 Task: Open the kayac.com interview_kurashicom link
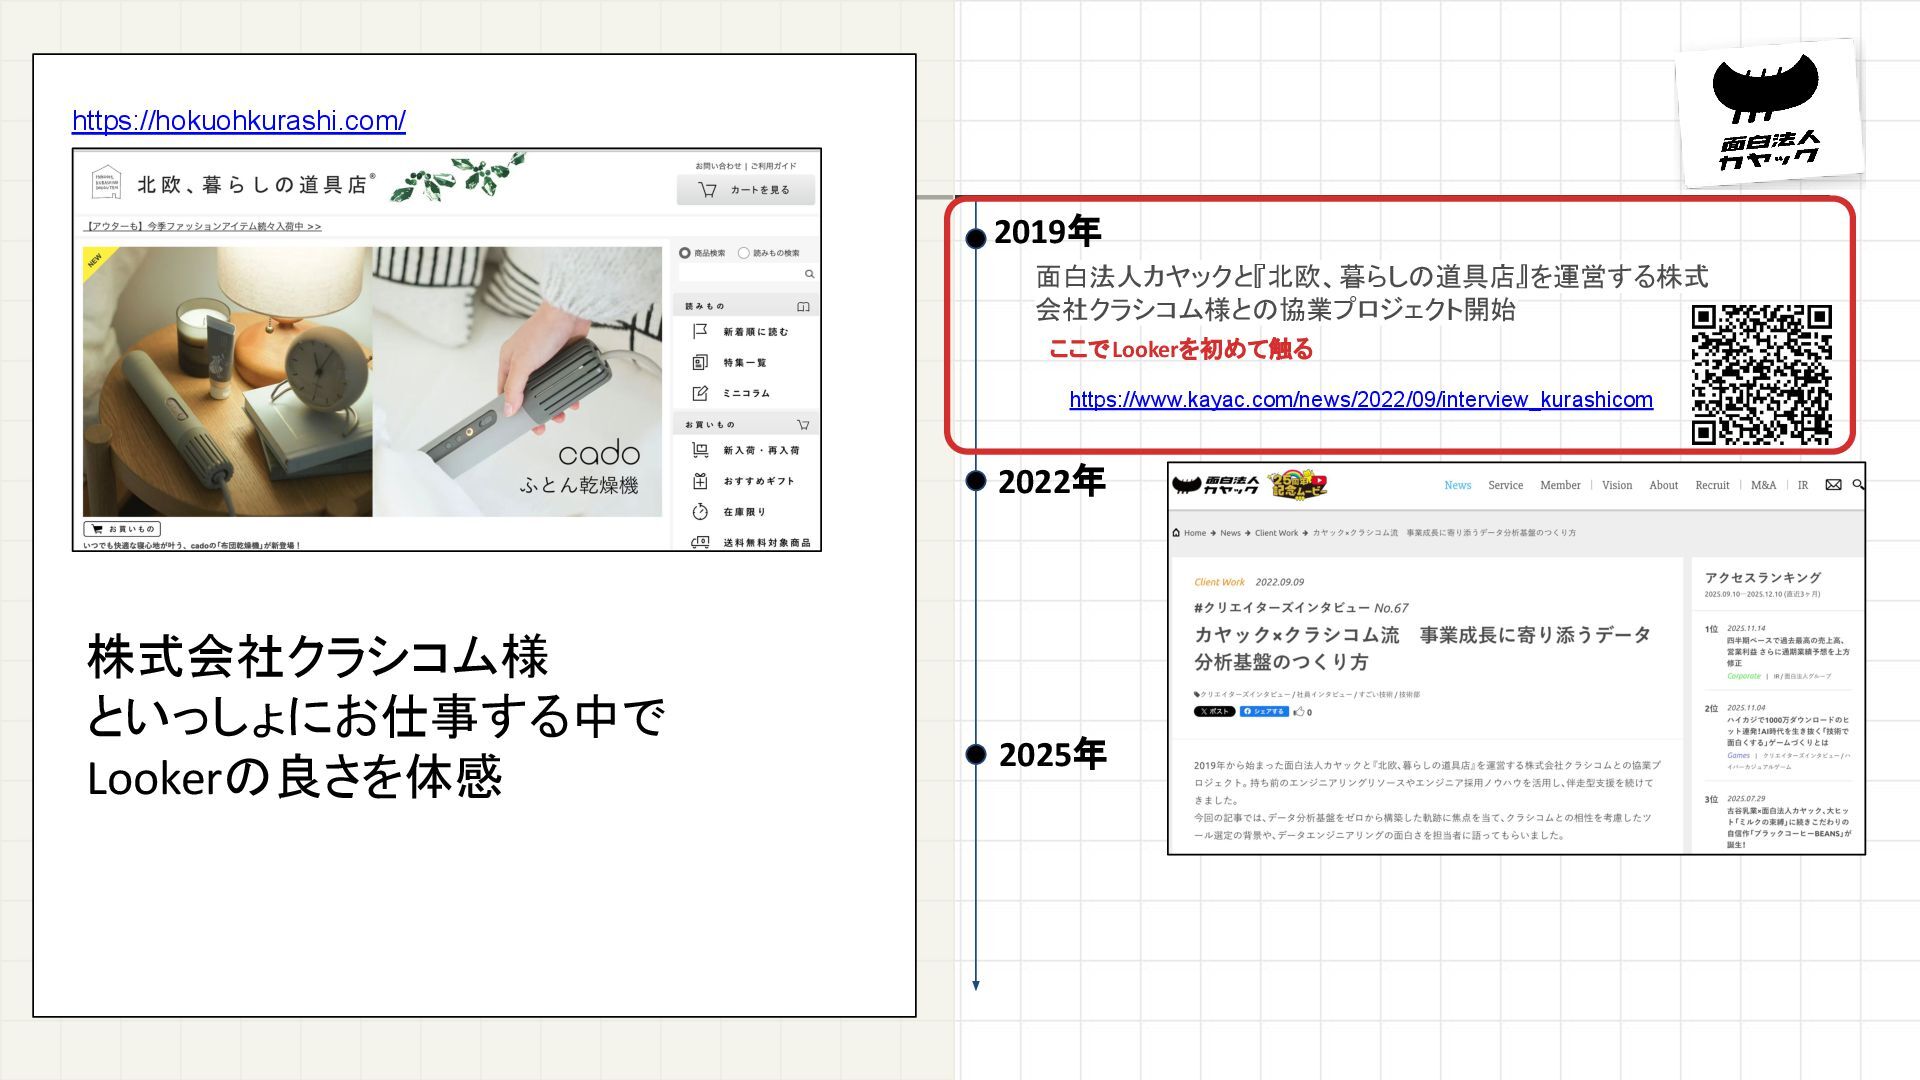[1360, 400]
